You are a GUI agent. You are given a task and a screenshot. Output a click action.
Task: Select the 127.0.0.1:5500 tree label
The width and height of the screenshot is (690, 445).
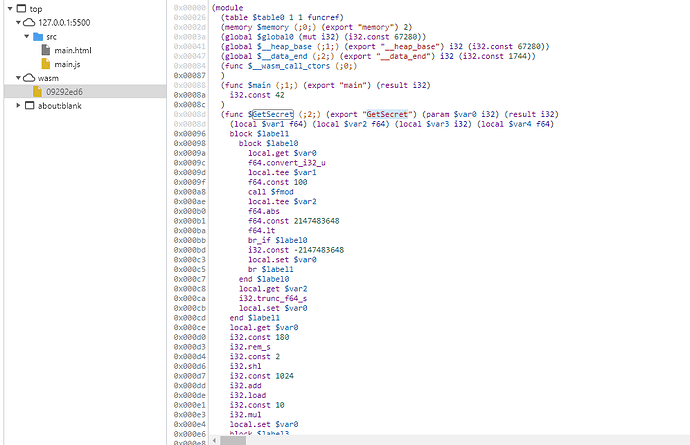point(64,22)
